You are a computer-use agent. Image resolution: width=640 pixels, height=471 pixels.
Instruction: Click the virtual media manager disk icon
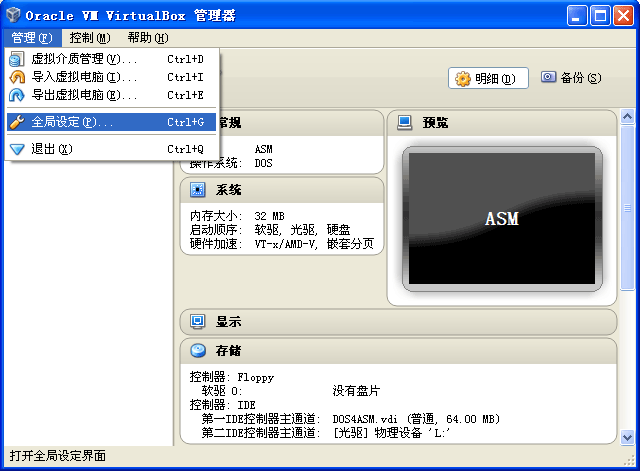click(17, 59)
